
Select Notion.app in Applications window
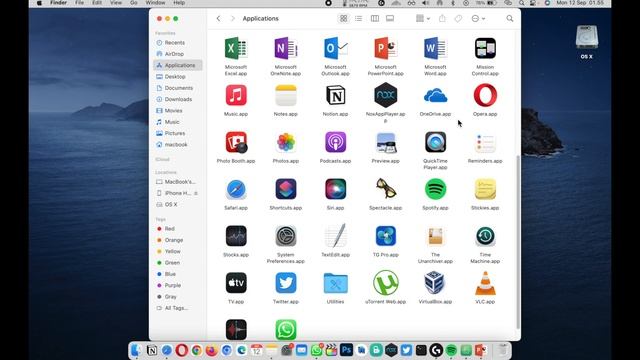pyautogui.click(x=336, y=95)
